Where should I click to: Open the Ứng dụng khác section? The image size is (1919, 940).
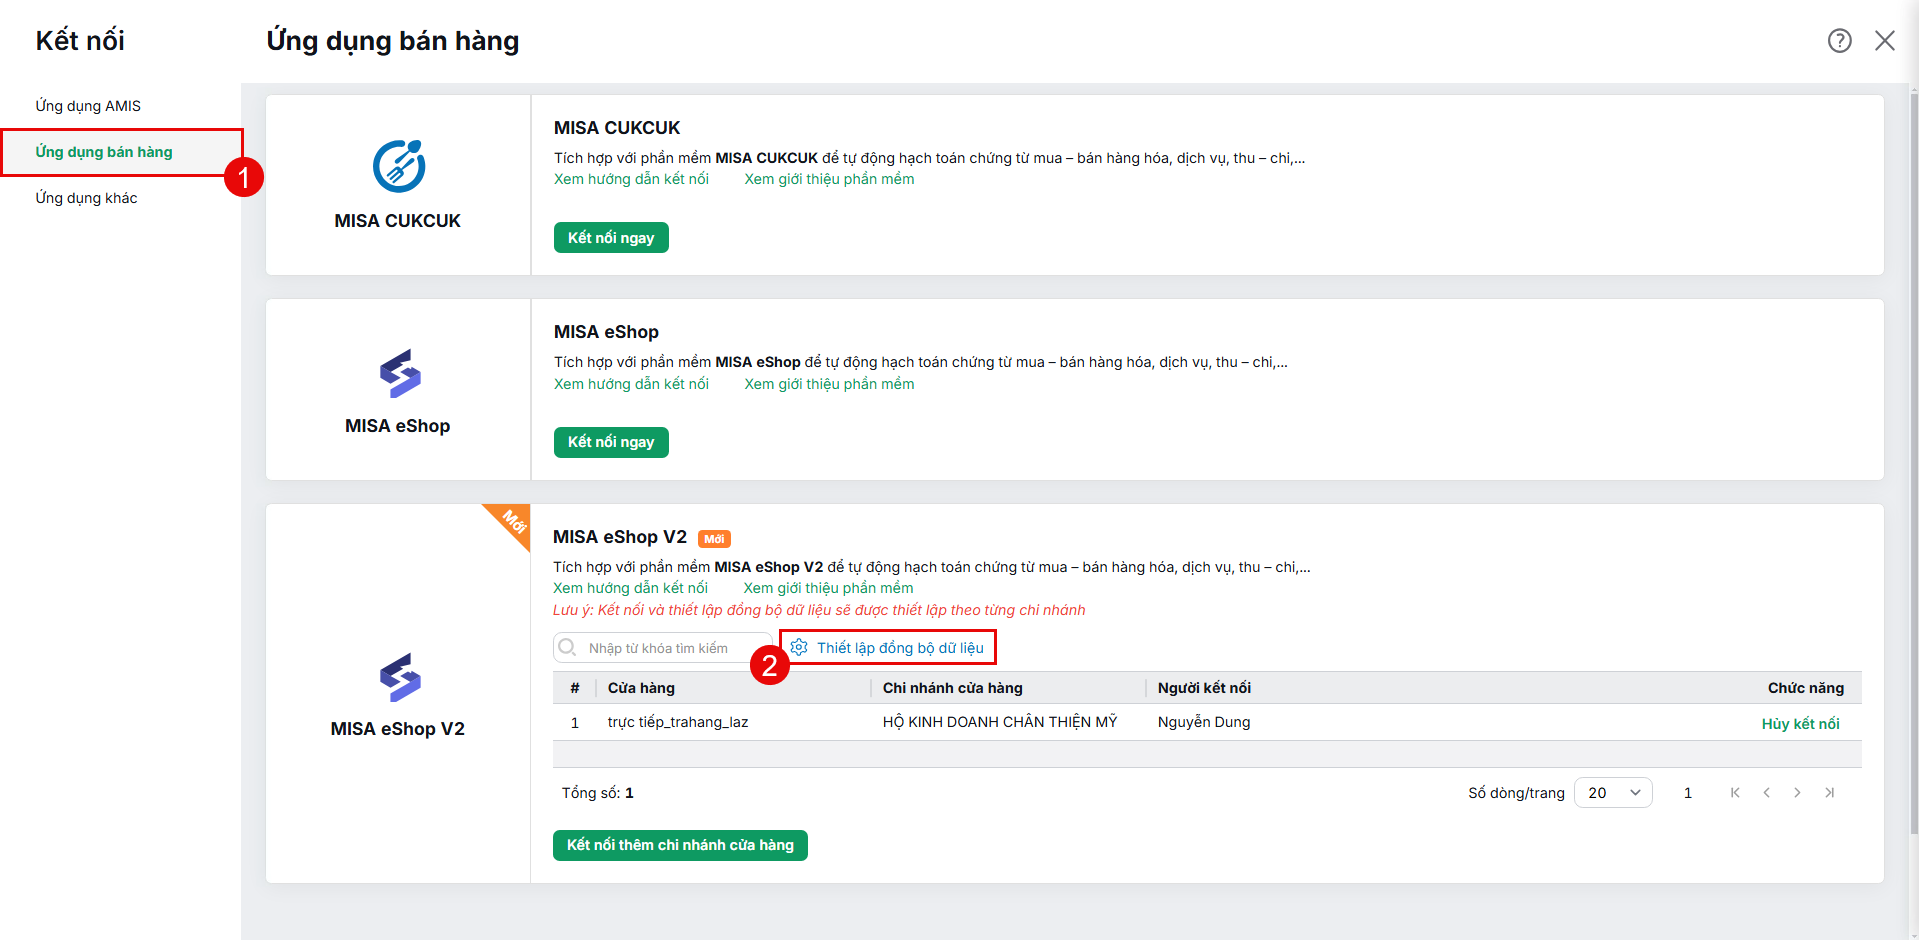click(x=86, y=198)
